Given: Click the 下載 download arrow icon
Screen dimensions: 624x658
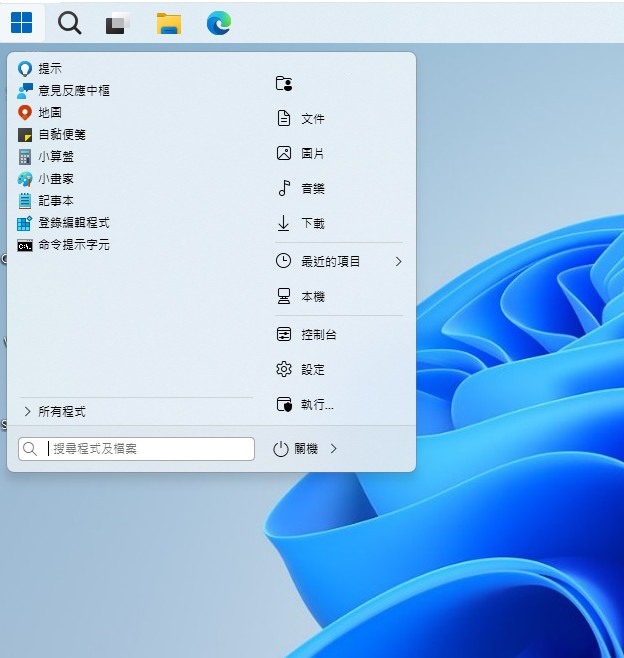Looking at the screenshot, I should [284, 223].
